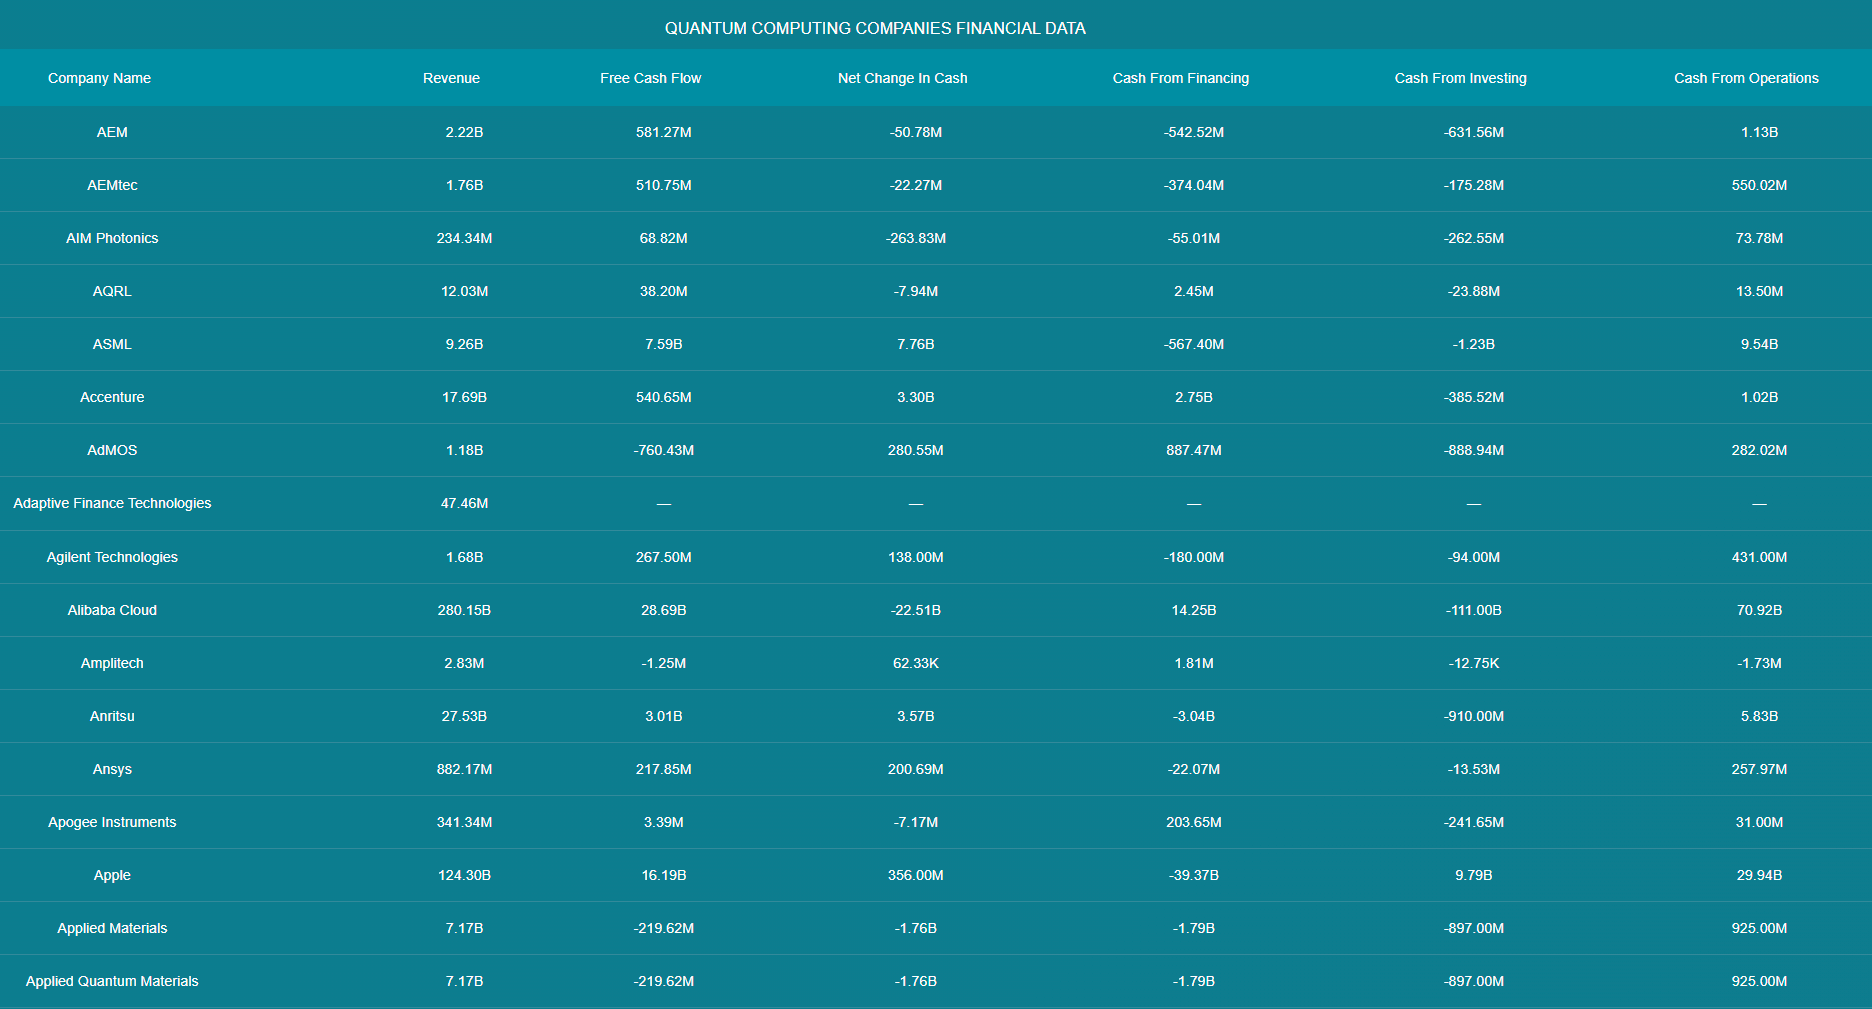Click the Company Name column header
This screenshot has height=1009, width=1872.
[99, 78]
